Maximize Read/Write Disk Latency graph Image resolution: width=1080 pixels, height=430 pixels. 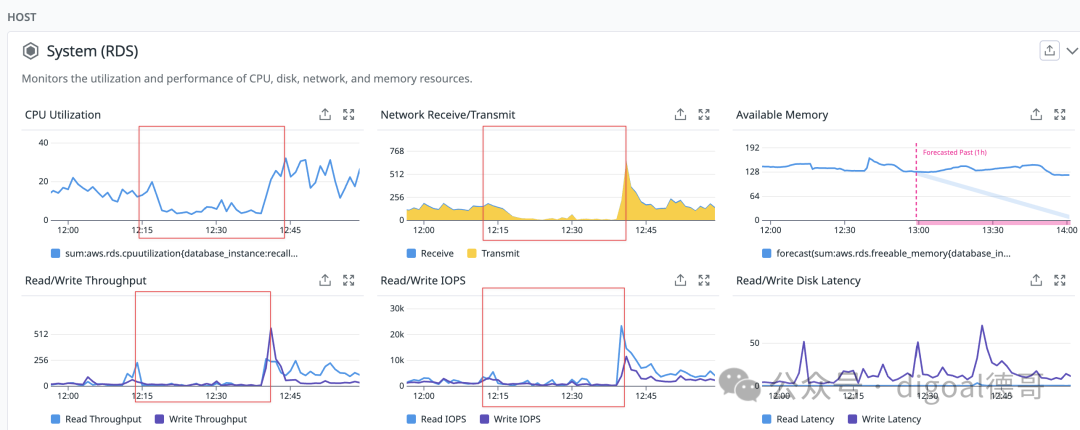(1059, 280)
